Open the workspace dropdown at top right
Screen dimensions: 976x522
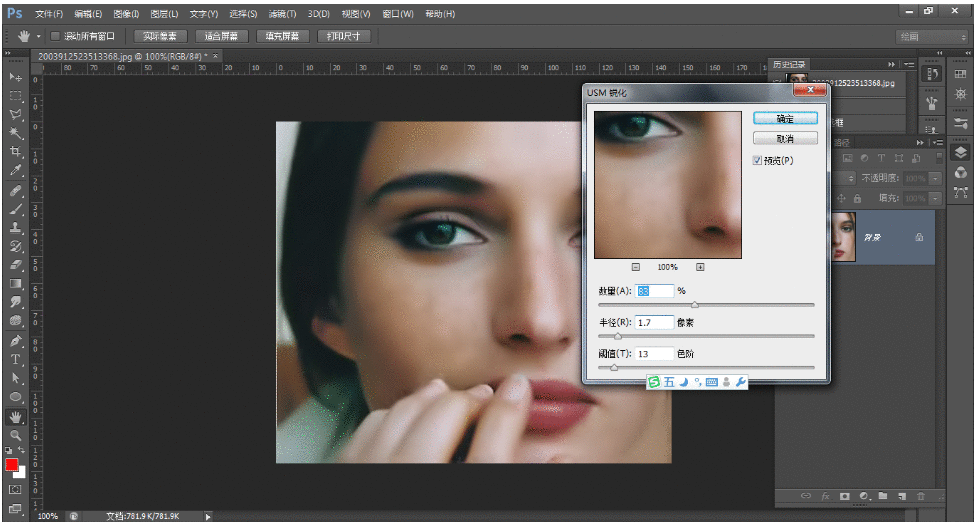pos(931,36)
